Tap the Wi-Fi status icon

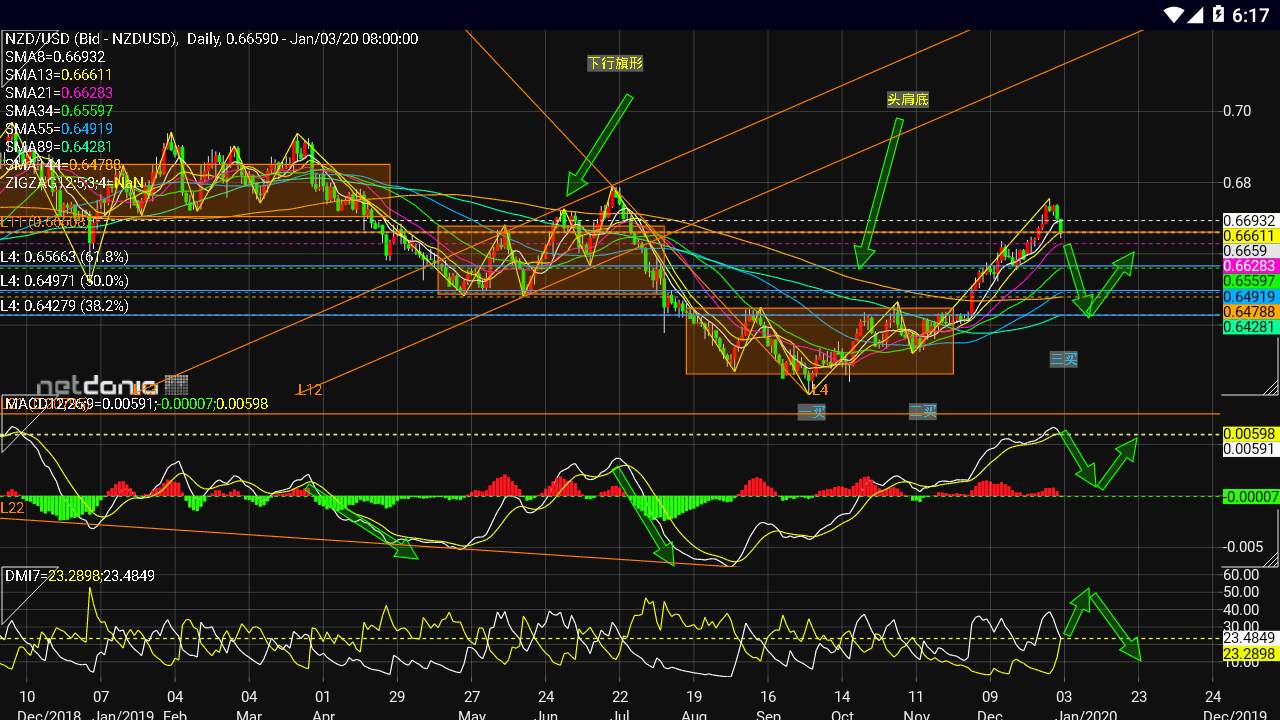click(x=1173, y=14)
